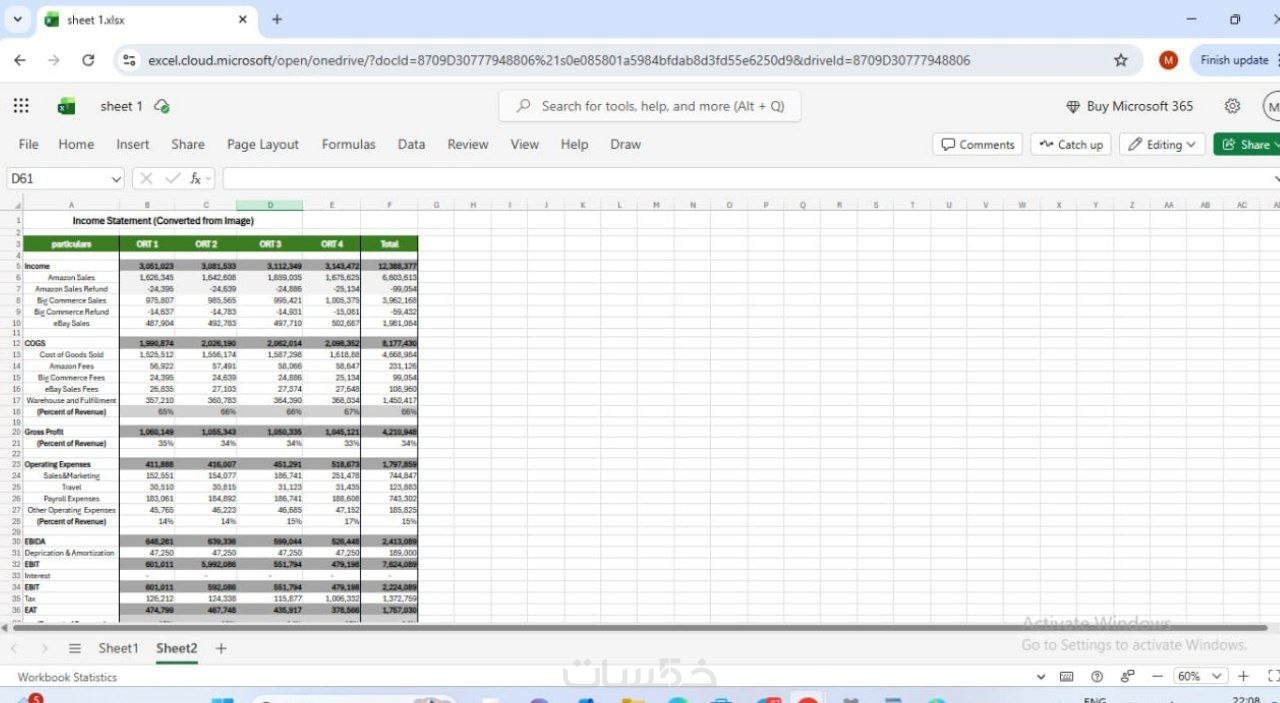Open the Share ribbon tab next to Insert

[x=188, y=144]
